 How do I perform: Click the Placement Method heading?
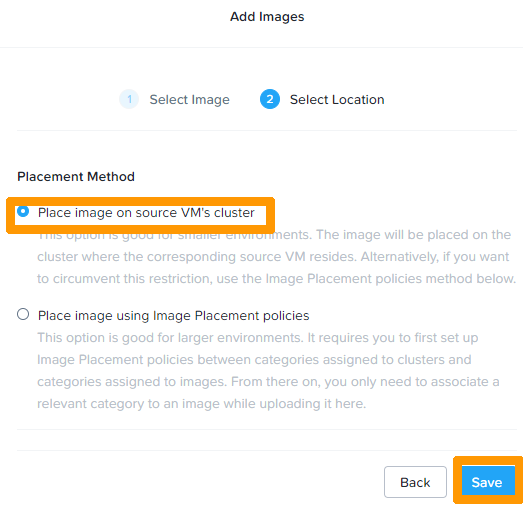click(76, 176)
